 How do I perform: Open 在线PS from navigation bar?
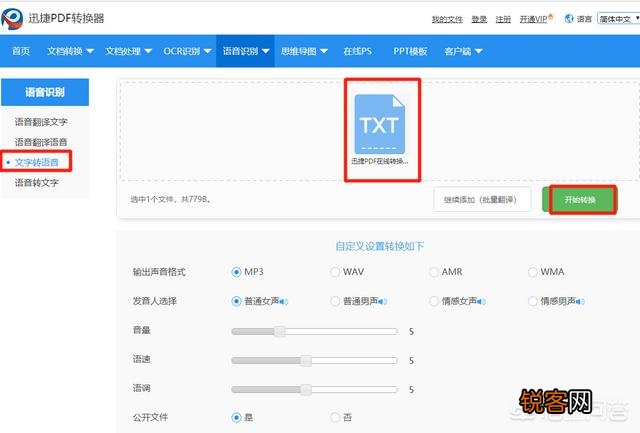(358, 51)
